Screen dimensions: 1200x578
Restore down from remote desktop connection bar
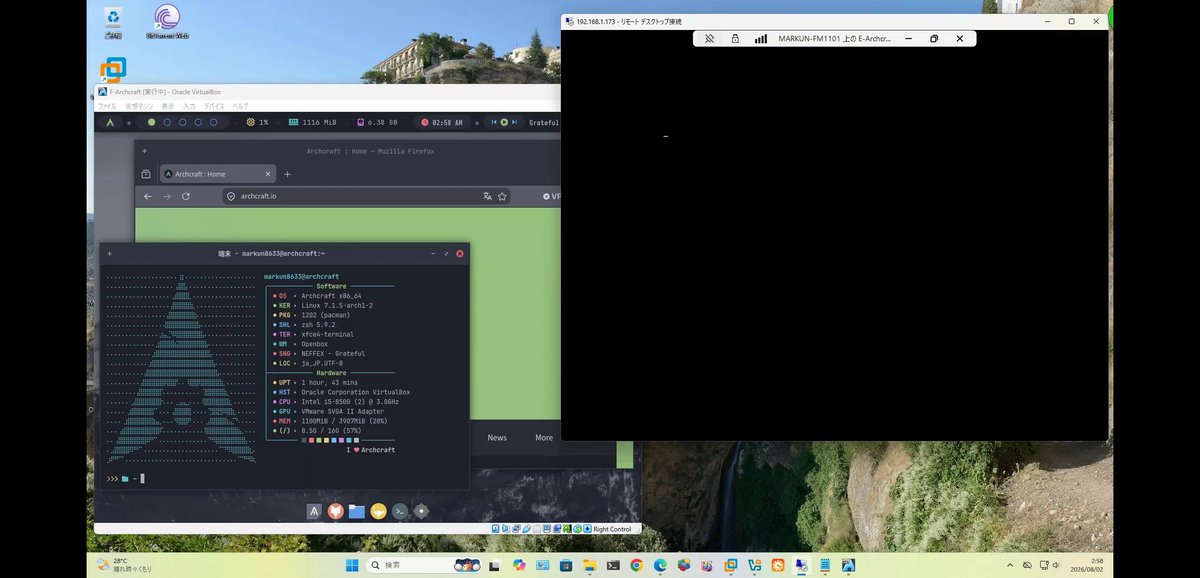934,39
